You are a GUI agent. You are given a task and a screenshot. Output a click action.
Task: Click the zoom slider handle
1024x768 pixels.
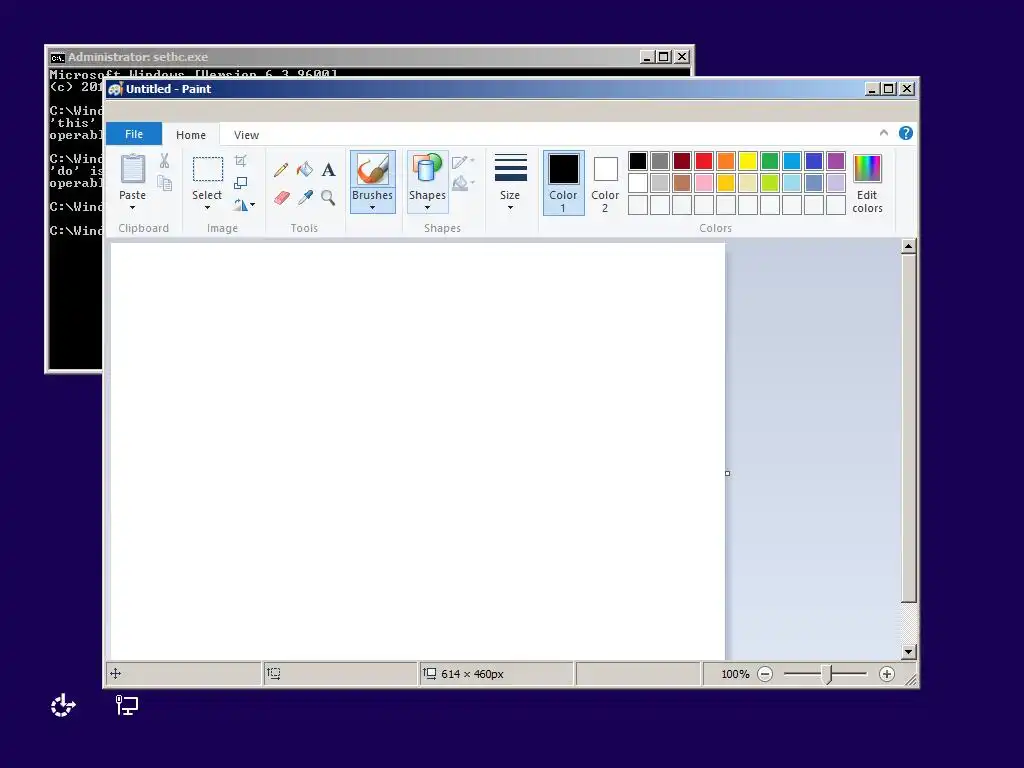(827, 674)
